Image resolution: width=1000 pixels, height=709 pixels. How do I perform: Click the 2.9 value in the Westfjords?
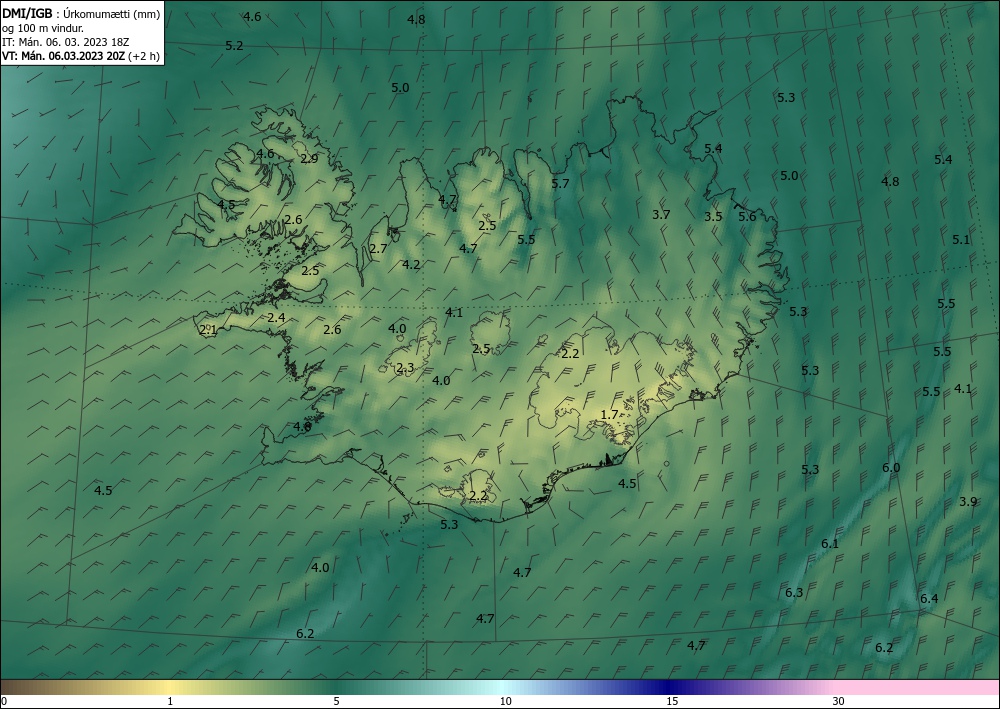point(309,159)
